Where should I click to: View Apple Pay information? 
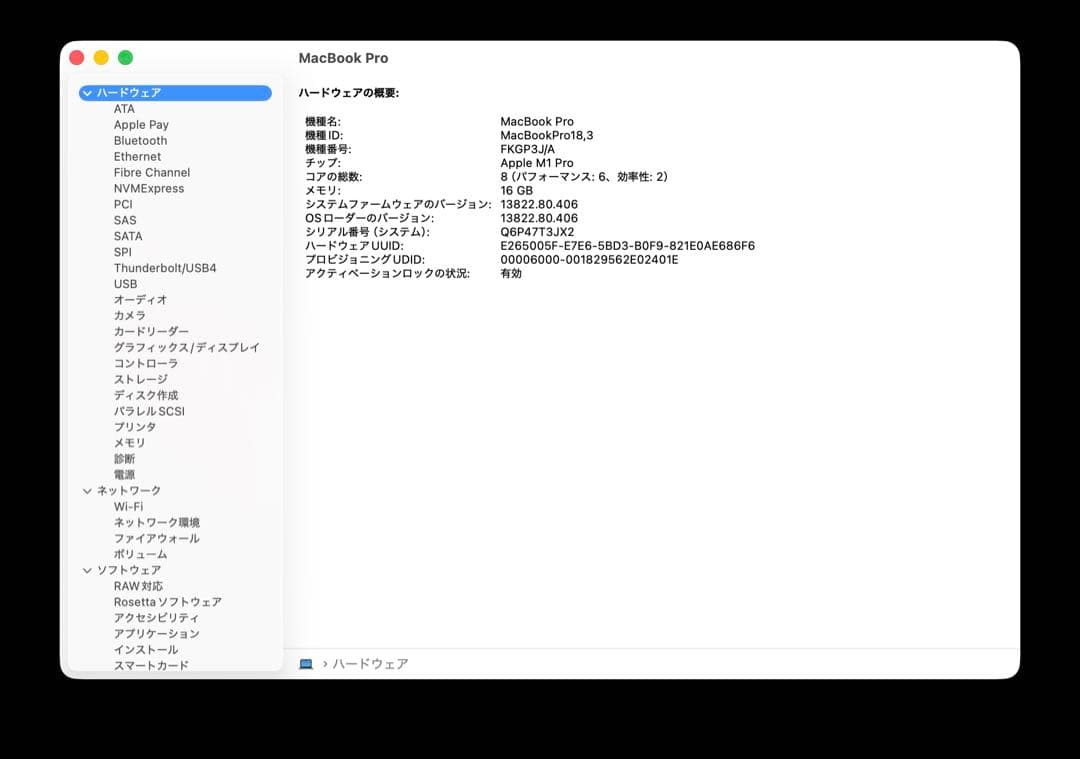(x=139, y=124)
